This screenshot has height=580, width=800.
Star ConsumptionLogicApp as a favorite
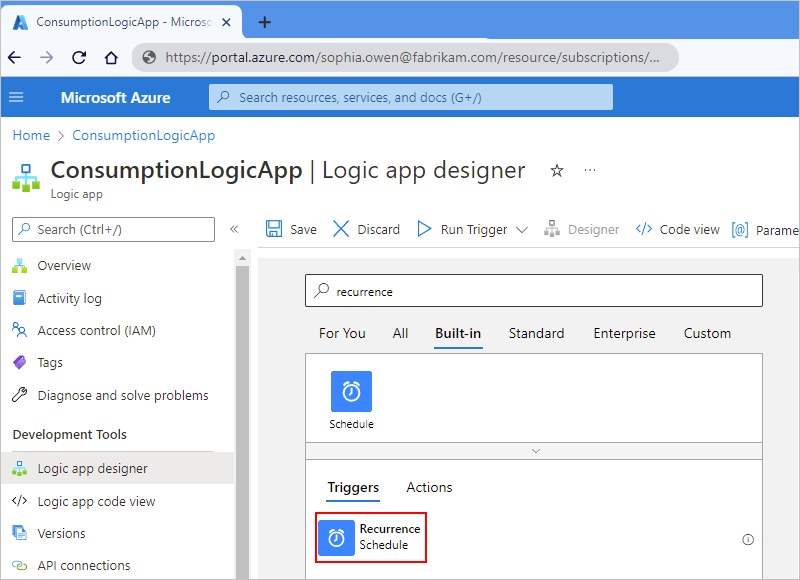(x=557, y=171)
